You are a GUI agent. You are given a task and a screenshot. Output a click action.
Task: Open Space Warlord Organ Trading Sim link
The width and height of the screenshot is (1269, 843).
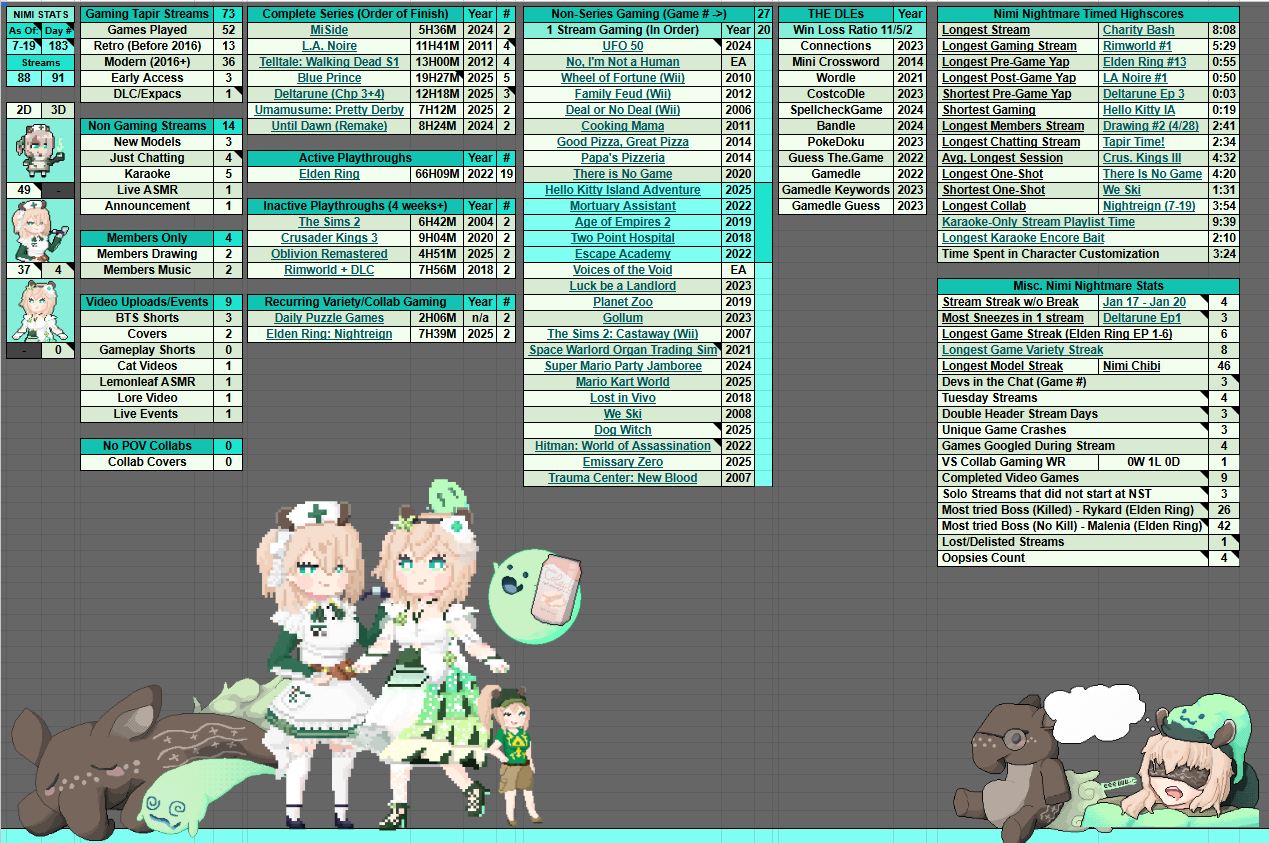623,350
